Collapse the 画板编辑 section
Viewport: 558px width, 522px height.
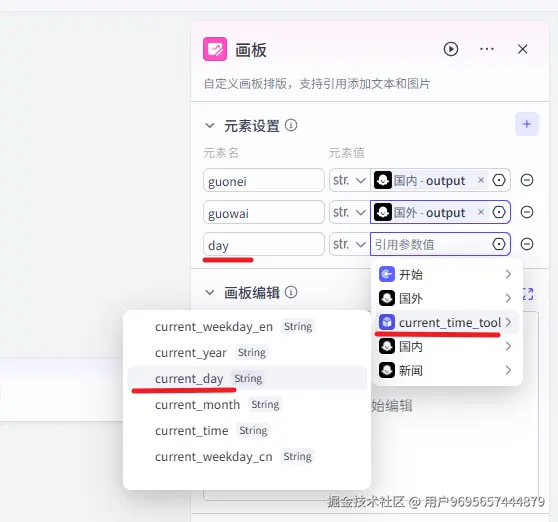click(210, 292)
